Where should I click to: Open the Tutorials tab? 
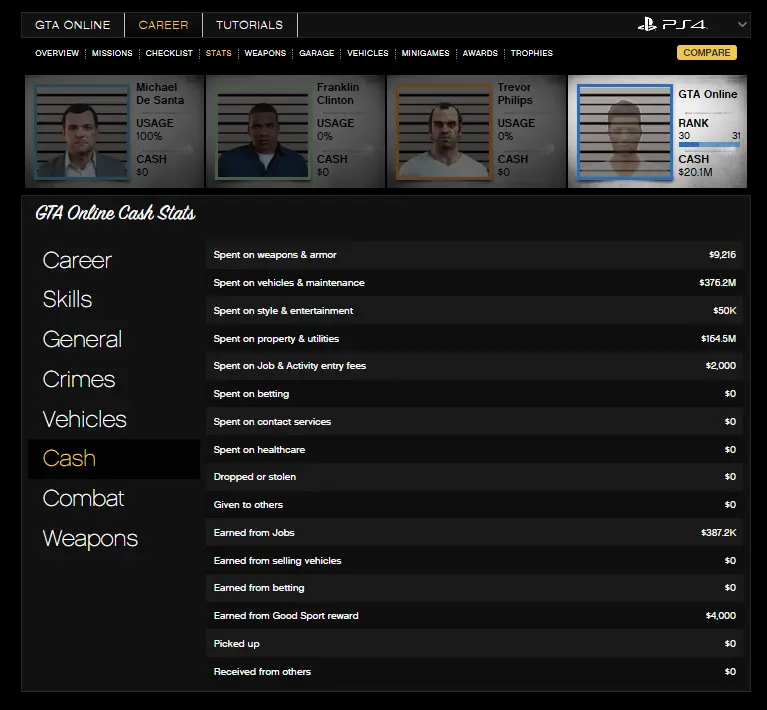tap(249, 25)
